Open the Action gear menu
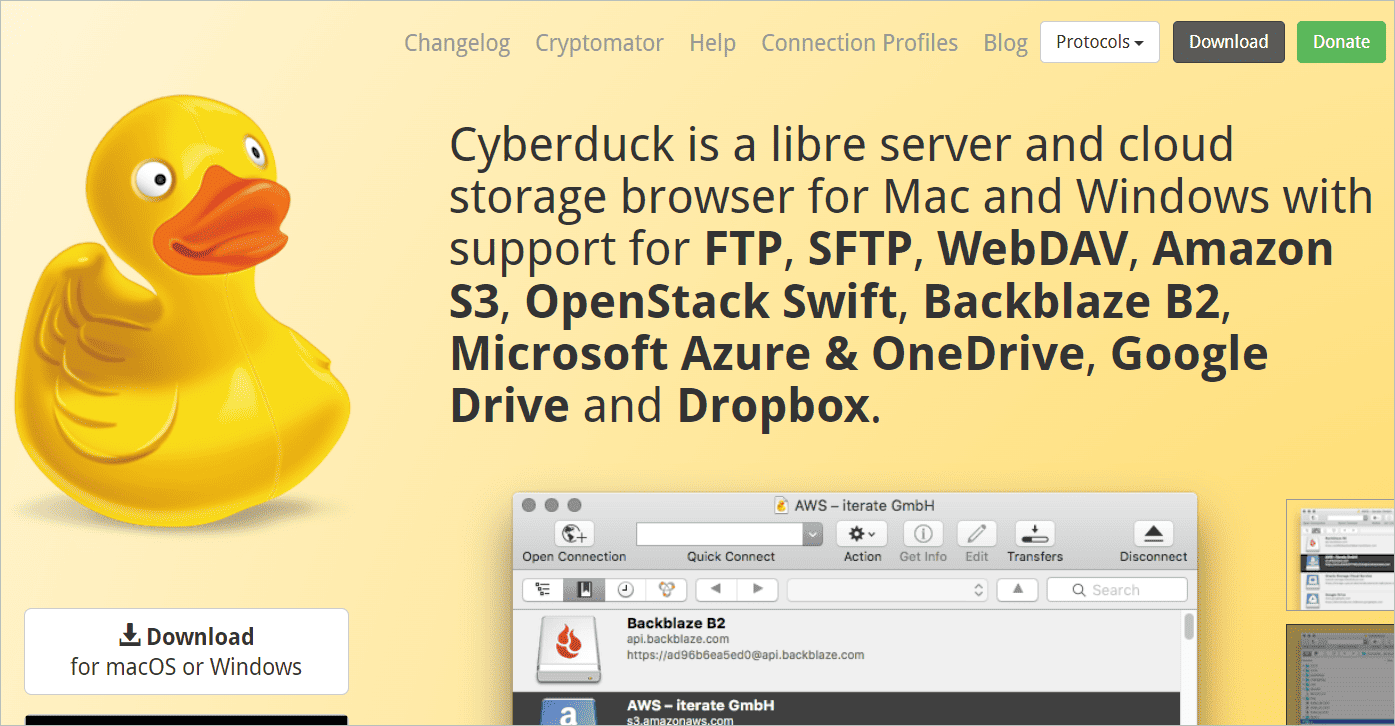 pos(862,533)
